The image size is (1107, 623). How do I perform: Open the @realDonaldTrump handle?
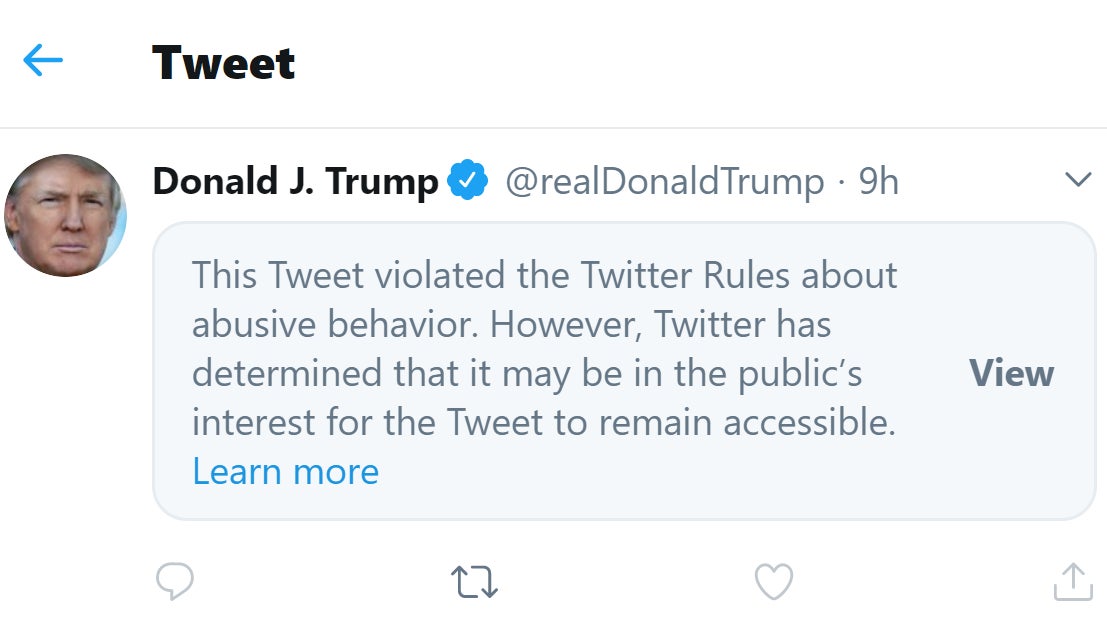(664, 181)
